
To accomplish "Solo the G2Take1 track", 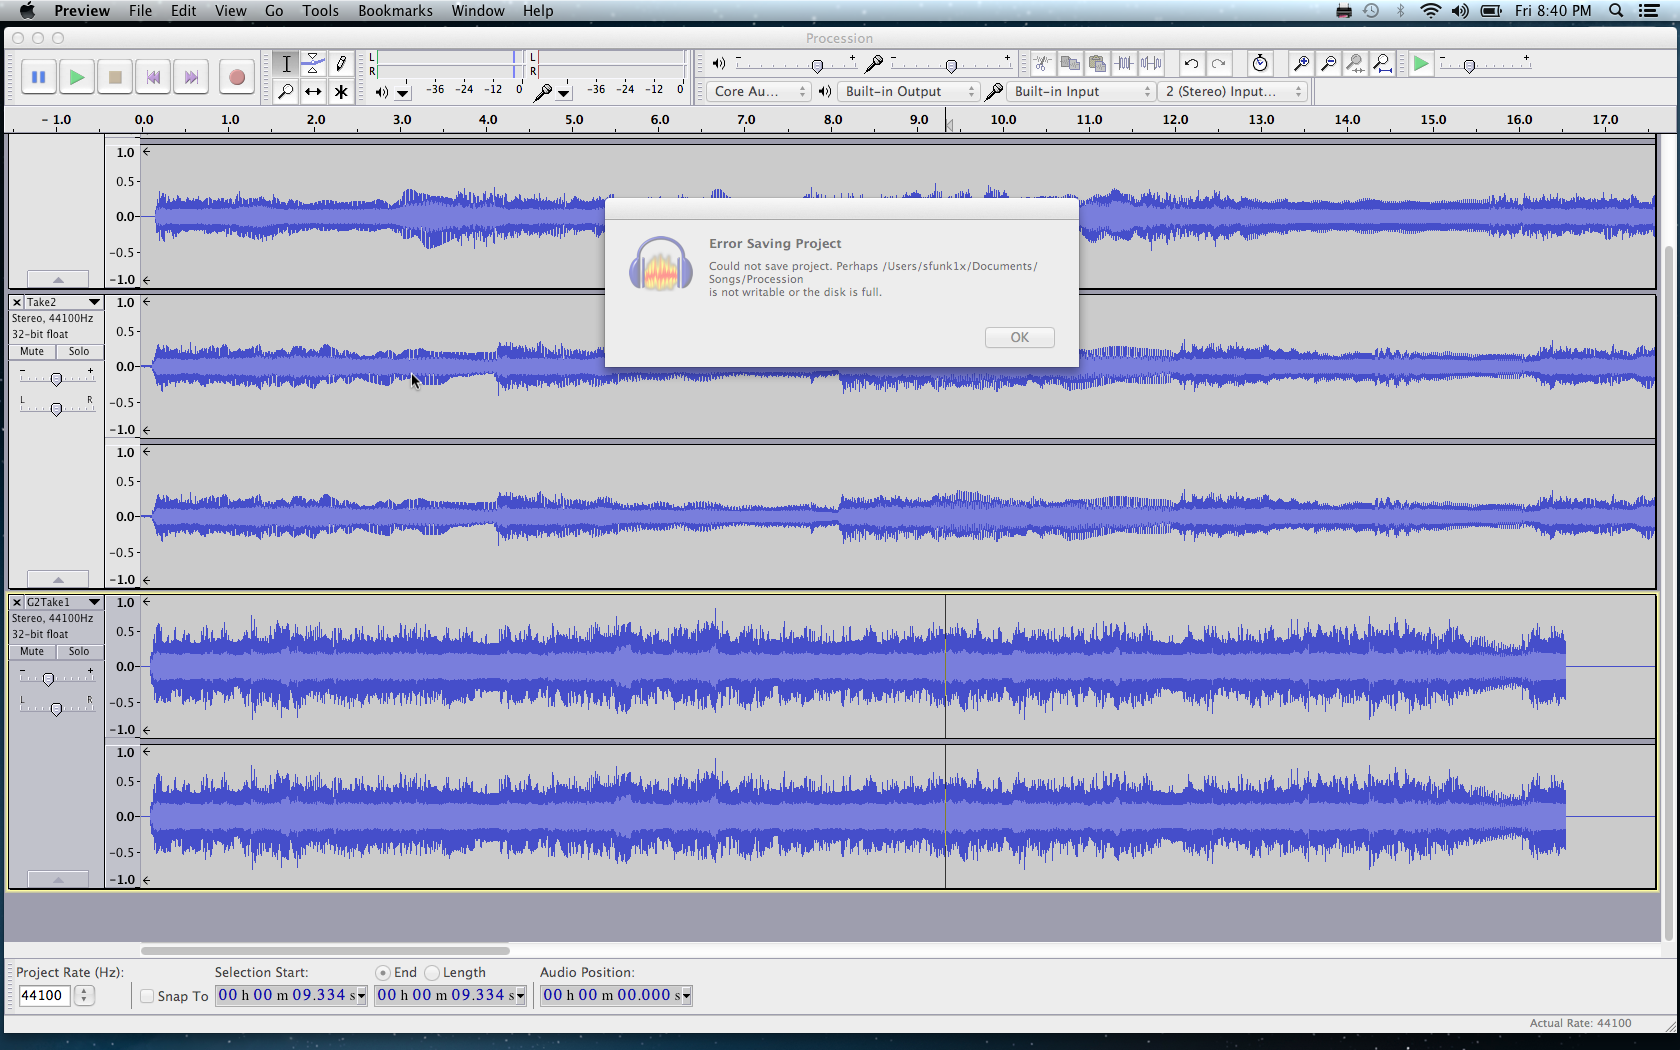I will (x=79, y=652).
